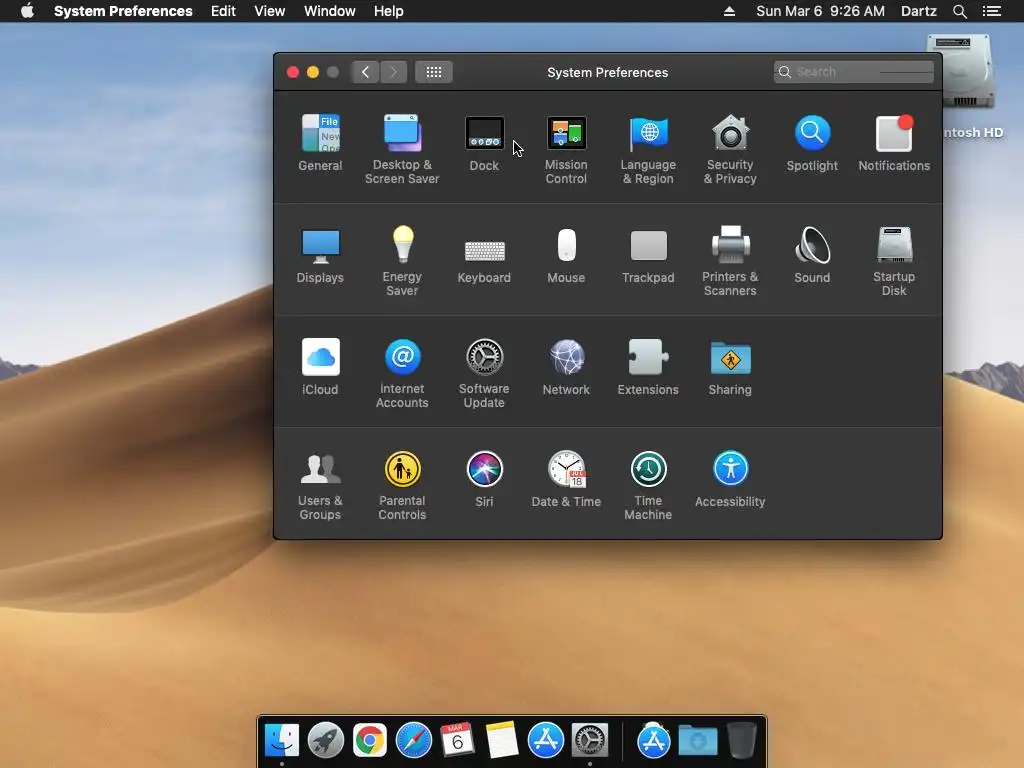Open Siri preferences
The image size is (1024, 768).
point(484,479)
